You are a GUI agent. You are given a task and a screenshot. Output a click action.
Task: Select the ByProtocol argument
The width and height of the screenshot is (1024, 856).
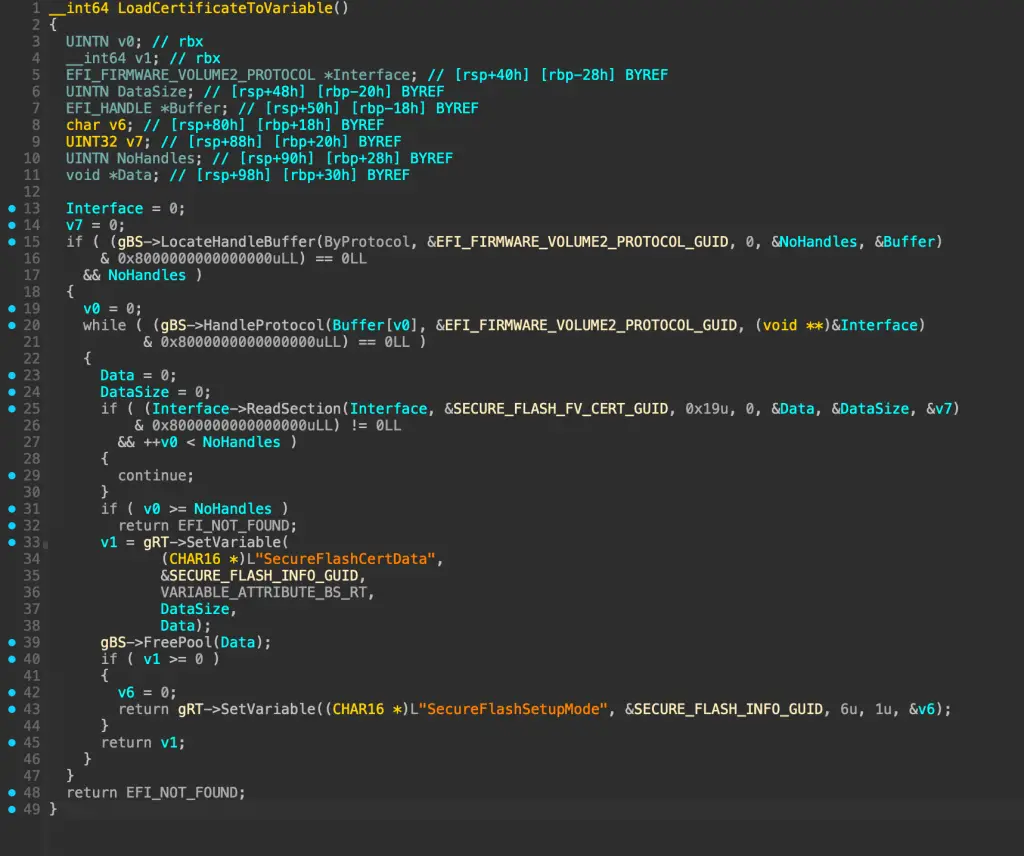367,242
